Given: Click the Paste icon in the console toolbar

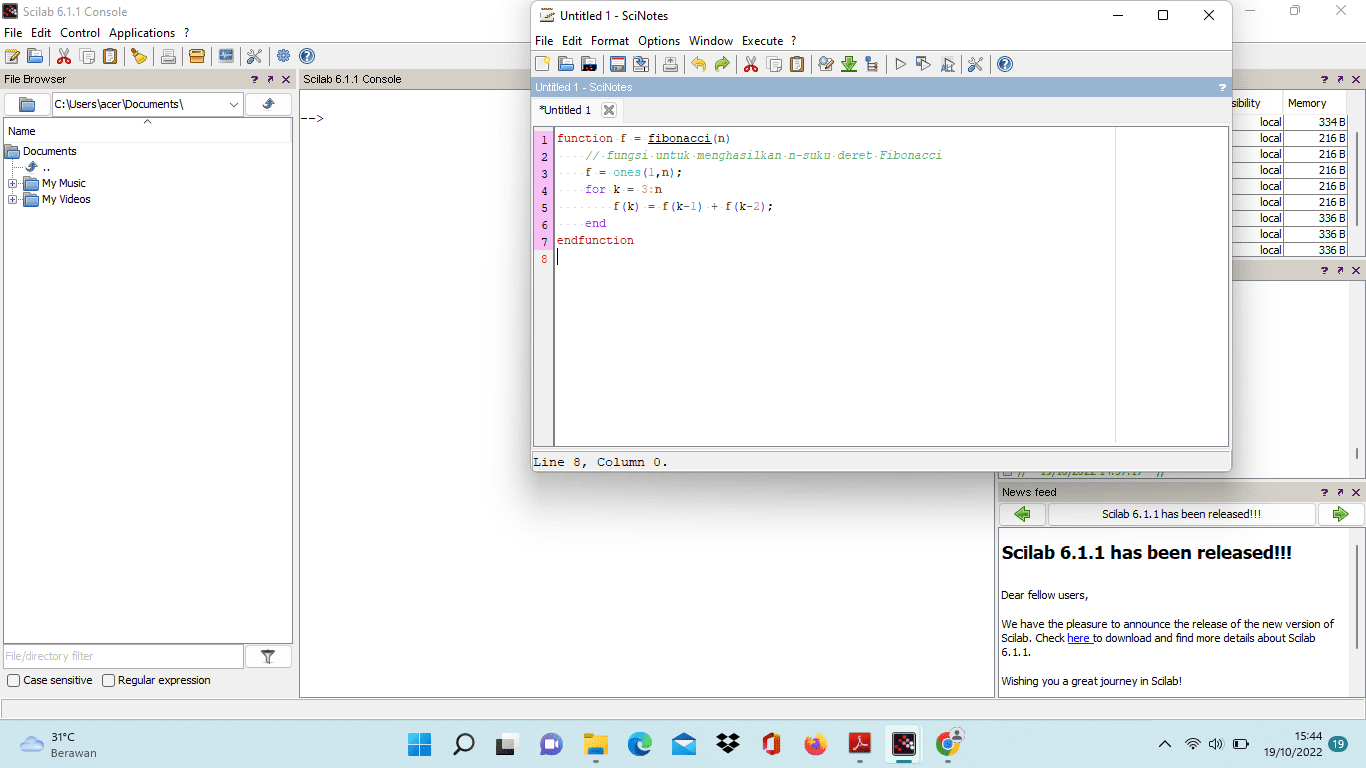Looking at the screenshot, I should tap(110, 57).
